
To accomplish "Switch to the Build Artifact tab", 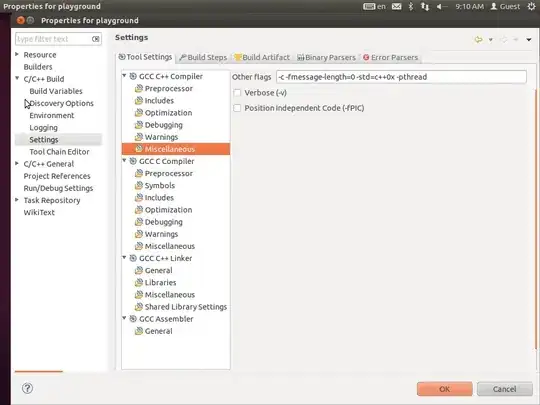I will point(262,58).
